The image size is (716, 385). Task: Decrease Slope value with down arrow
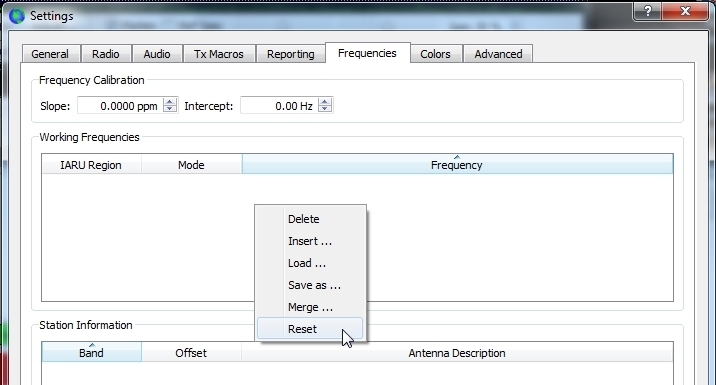pyautogui.click(x=170, y=109)
